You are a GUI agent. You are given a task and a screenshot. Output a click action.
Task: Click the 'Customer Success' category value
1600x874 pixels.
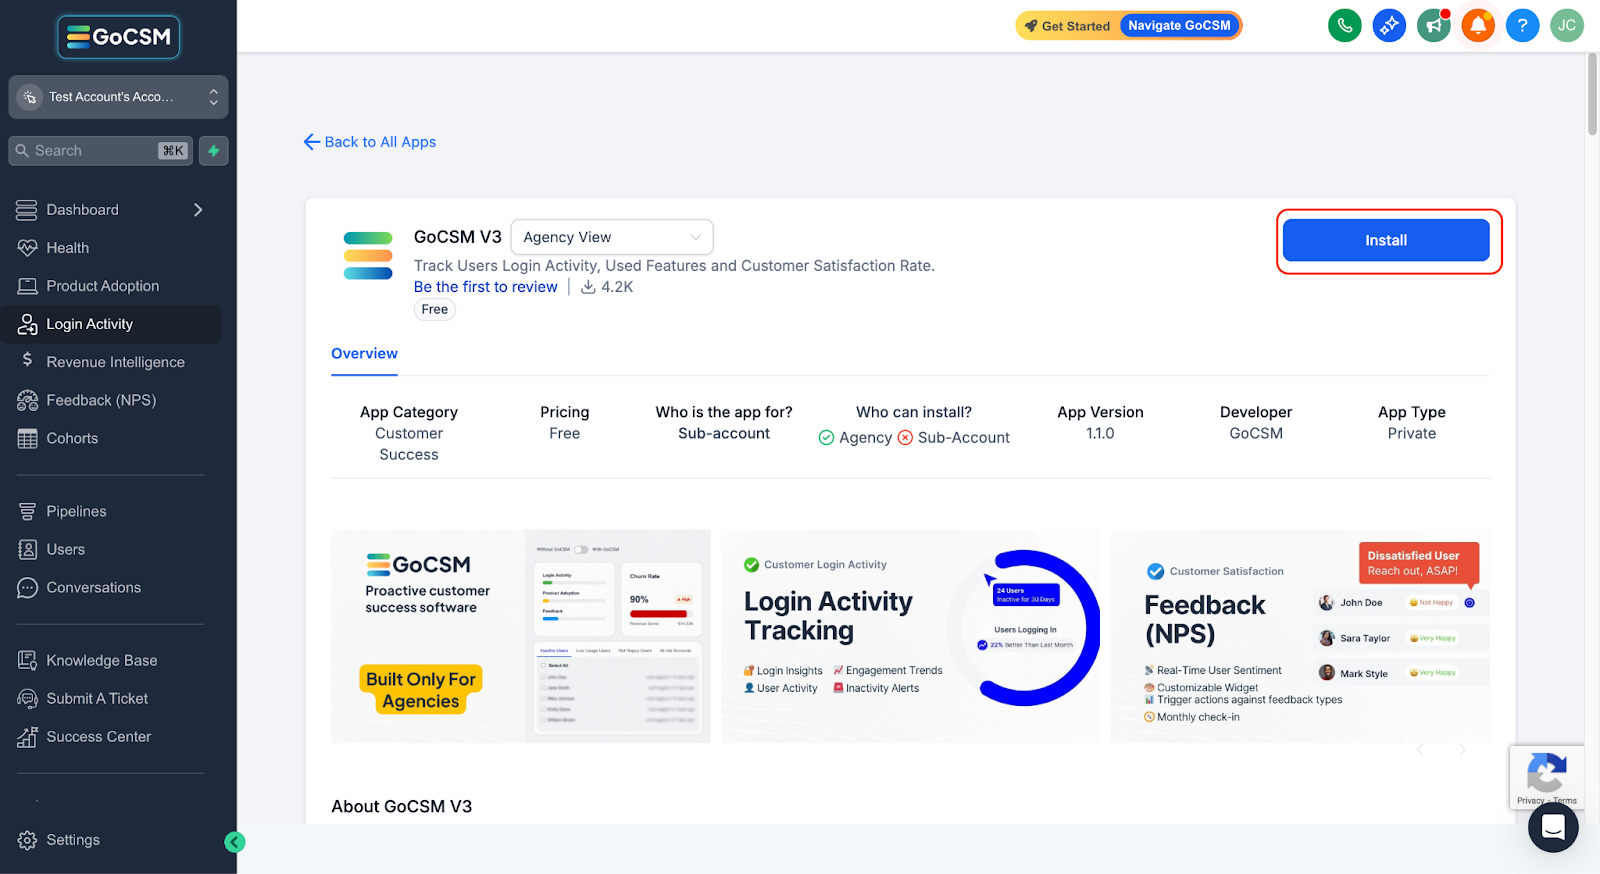409,444
